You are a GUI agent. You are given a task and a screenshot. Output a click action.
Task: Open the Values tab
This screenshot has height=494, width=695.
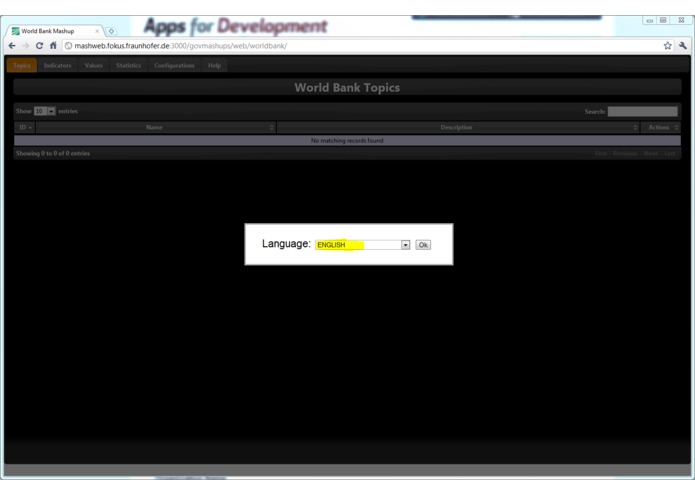pos(94,65)
